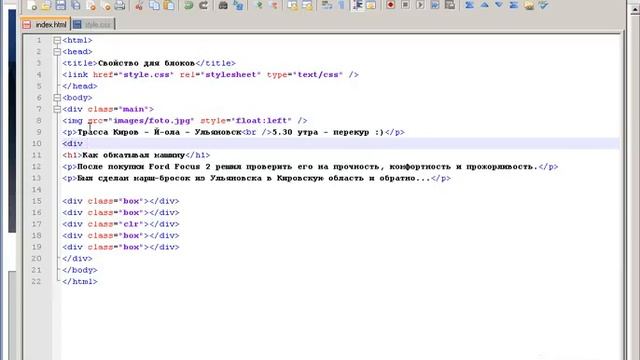The image size is (640, 360).
Task: Save the current file with floppy icon
Action: (60, 5)
